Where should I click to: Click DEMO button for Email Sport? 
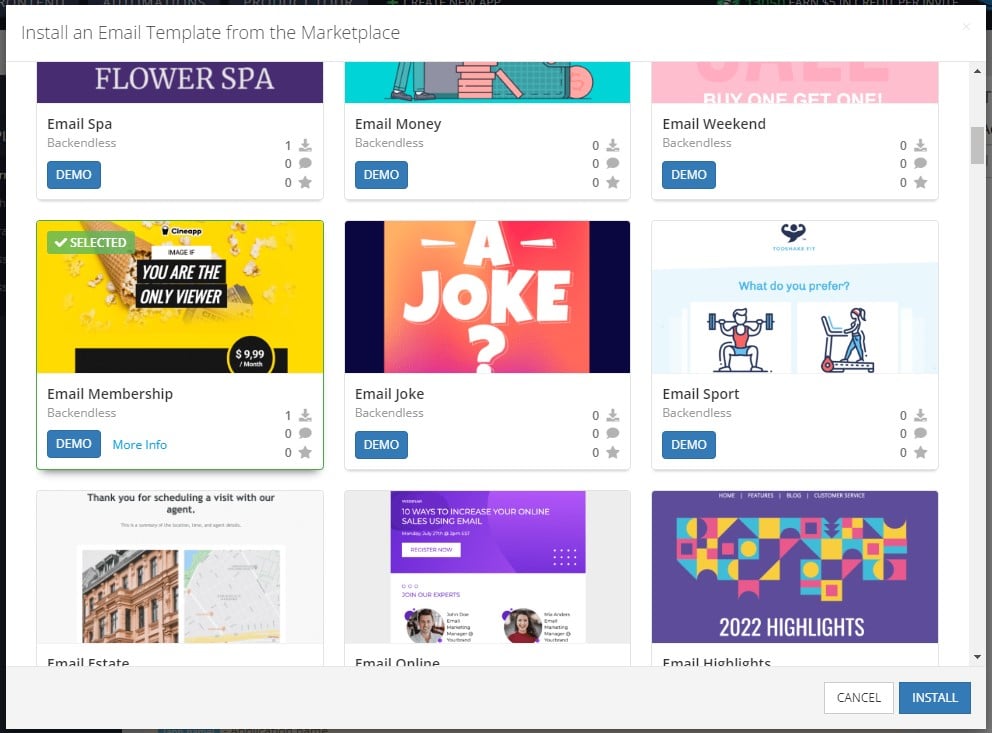pos(688,445)
